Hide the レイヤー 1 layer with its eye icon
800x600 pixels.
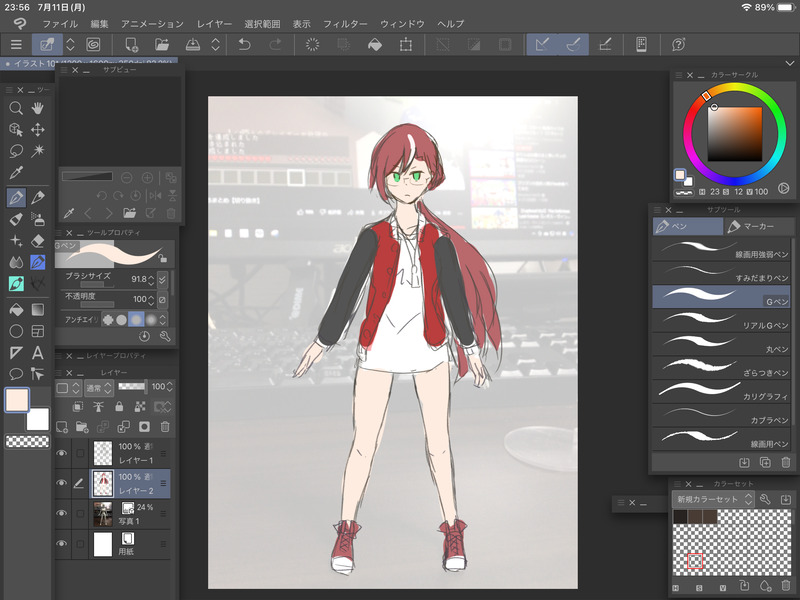tap(62, 453)
